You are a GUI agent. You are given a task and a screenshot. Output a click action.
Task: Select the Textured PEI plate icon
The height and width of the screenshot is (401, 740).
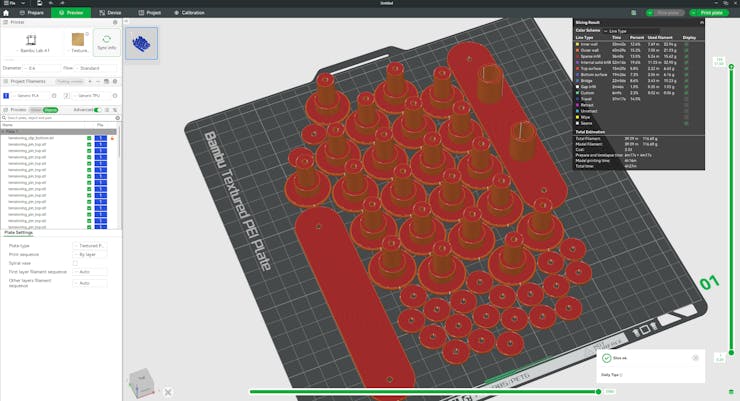pyautogui.click(x=77, y=41)
